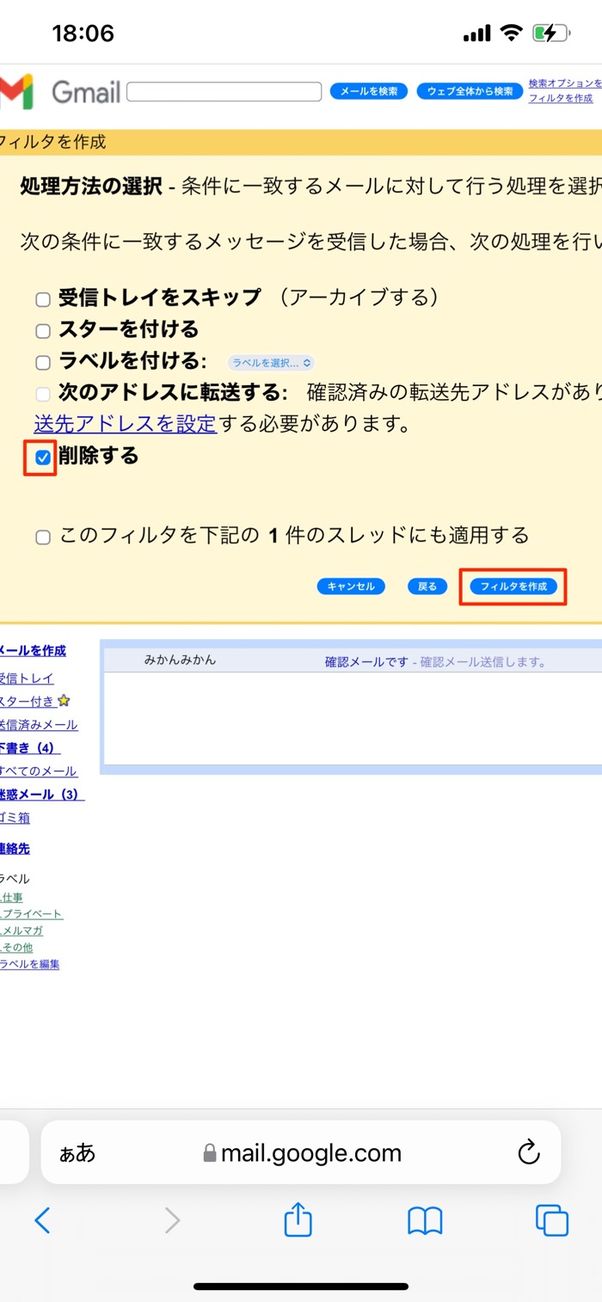Open 検索オプション link at top
The image size is (602, 1302).
pos(565,83)
